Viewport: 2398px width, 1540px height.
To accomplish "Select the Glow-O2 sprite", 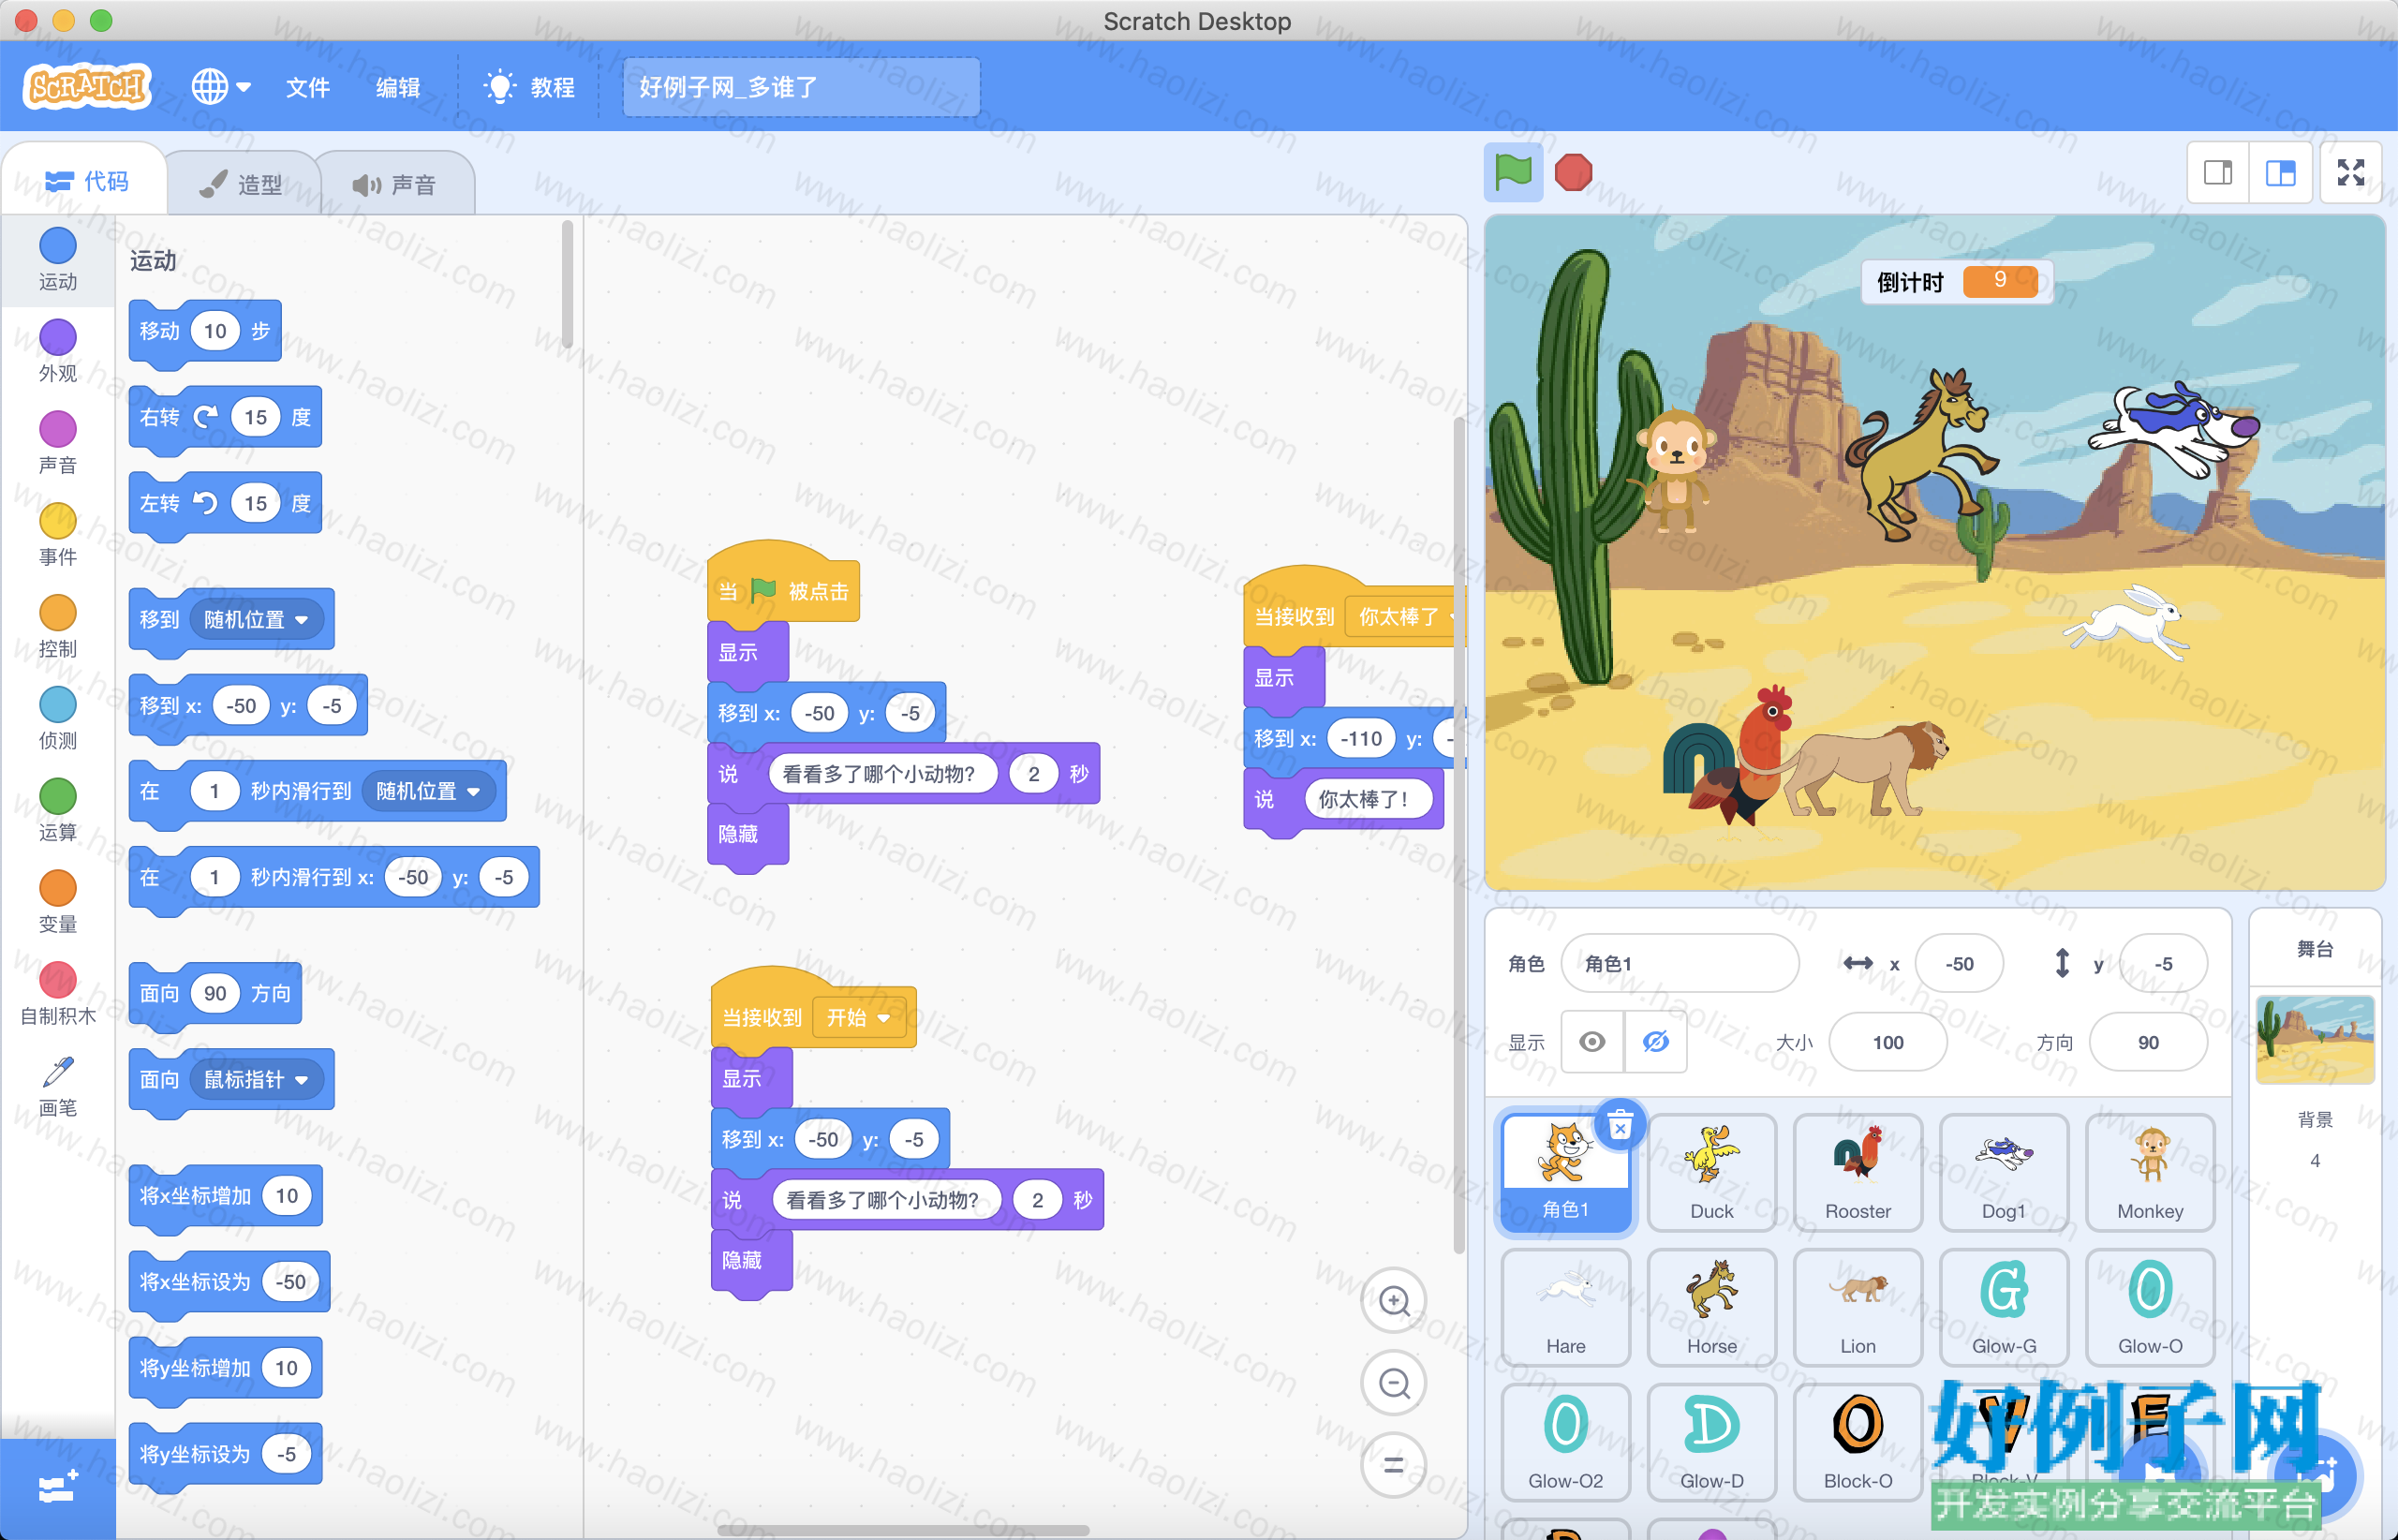I will [1566, 1442].
